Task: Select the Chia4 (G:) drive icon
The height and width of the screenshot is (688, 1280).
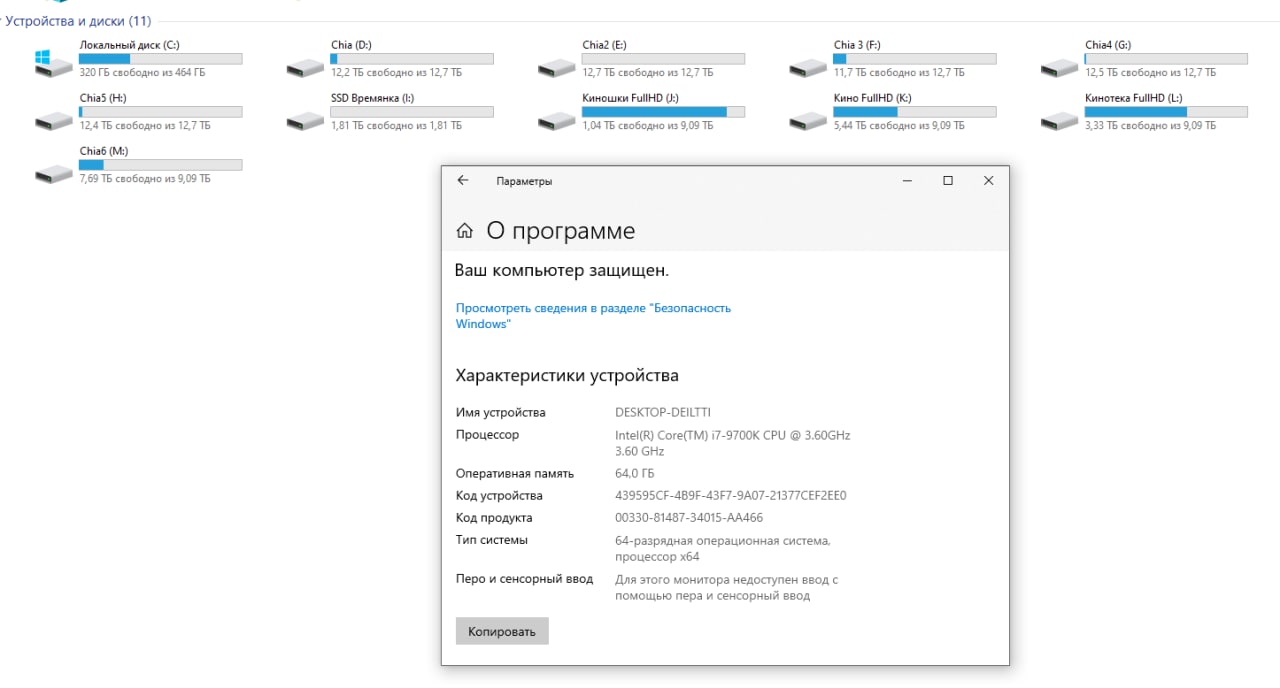Action: 1060,68
